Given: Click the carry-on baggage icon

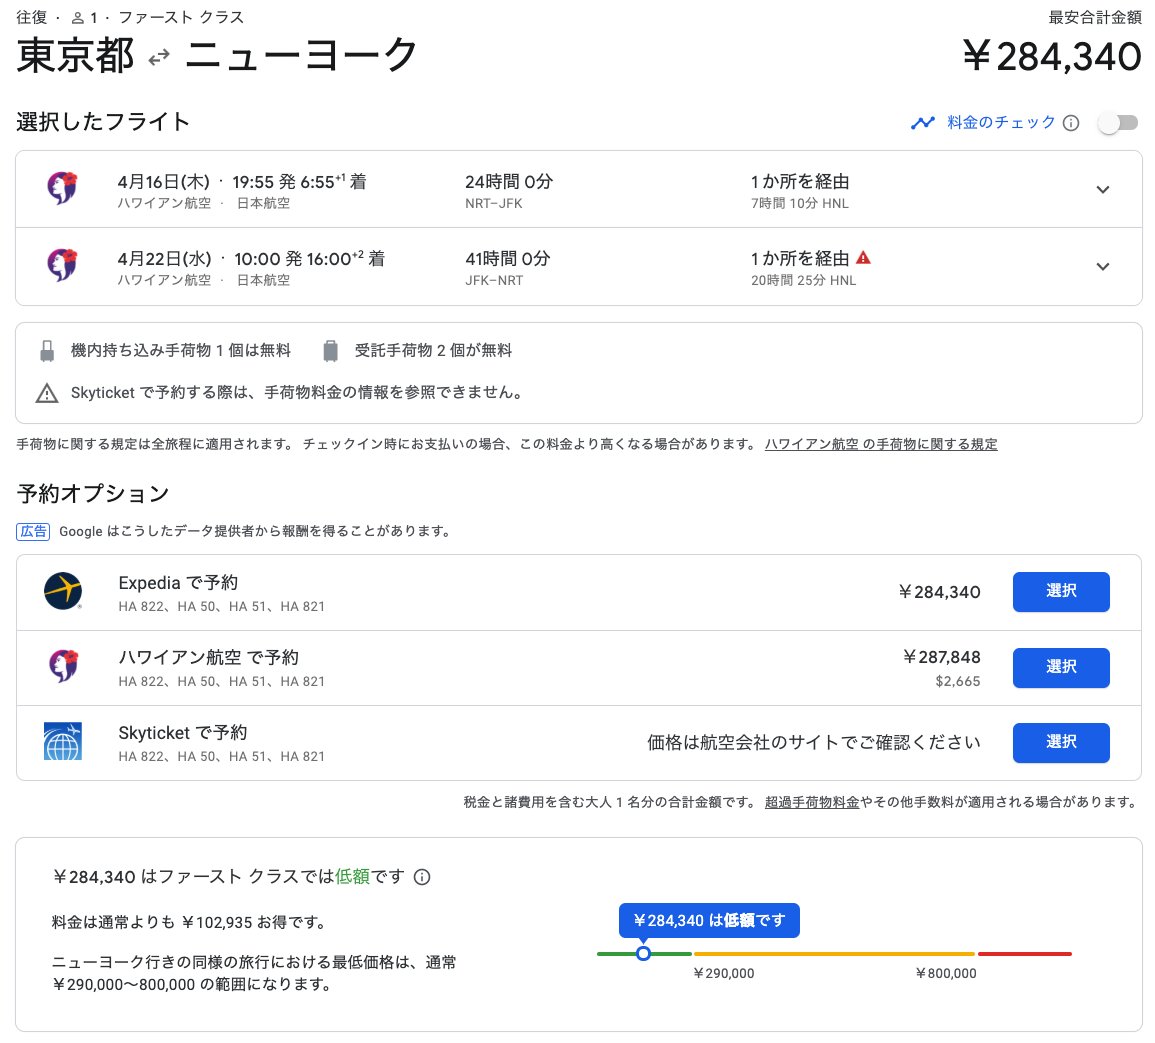Looking at the screenshot, I should (47, 351).
